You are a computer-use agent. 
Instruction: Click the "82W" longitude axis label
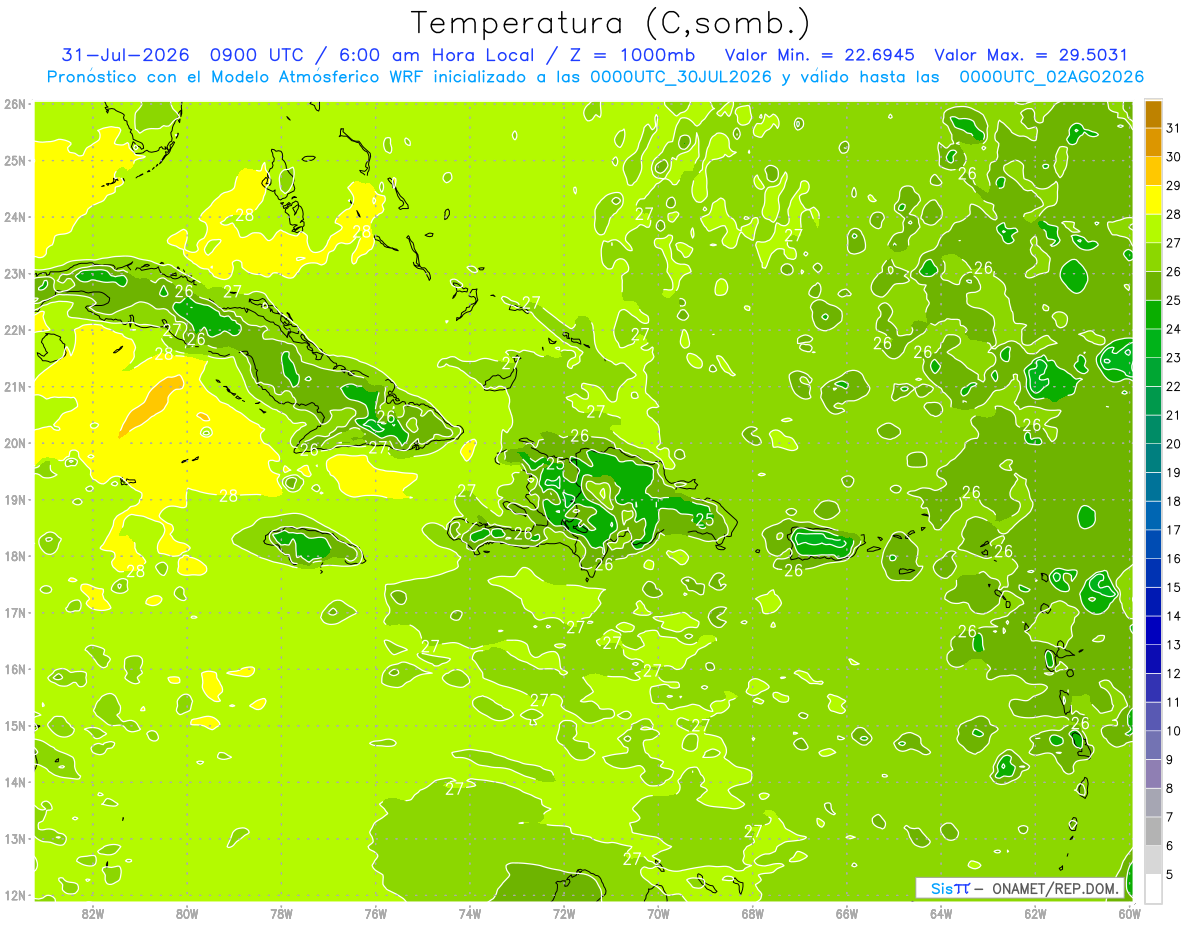coord(93,913)
